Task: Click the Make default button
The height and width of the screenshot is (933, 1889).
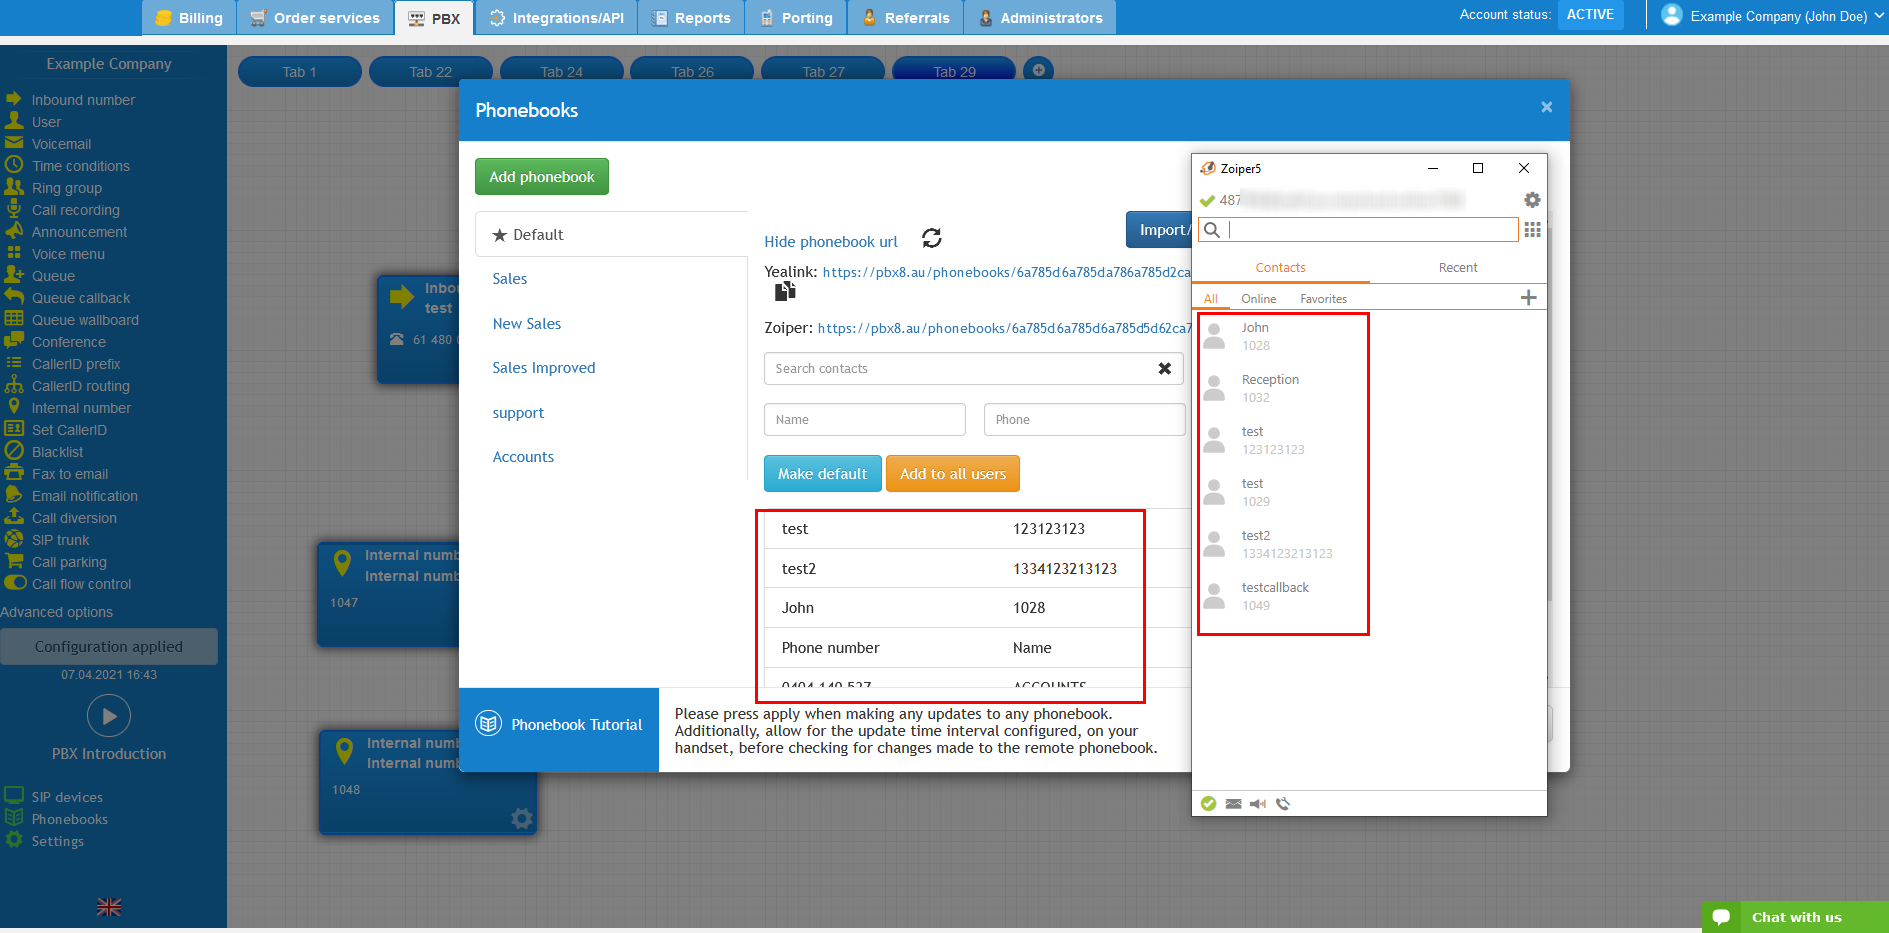Action: tap(822, 474)
